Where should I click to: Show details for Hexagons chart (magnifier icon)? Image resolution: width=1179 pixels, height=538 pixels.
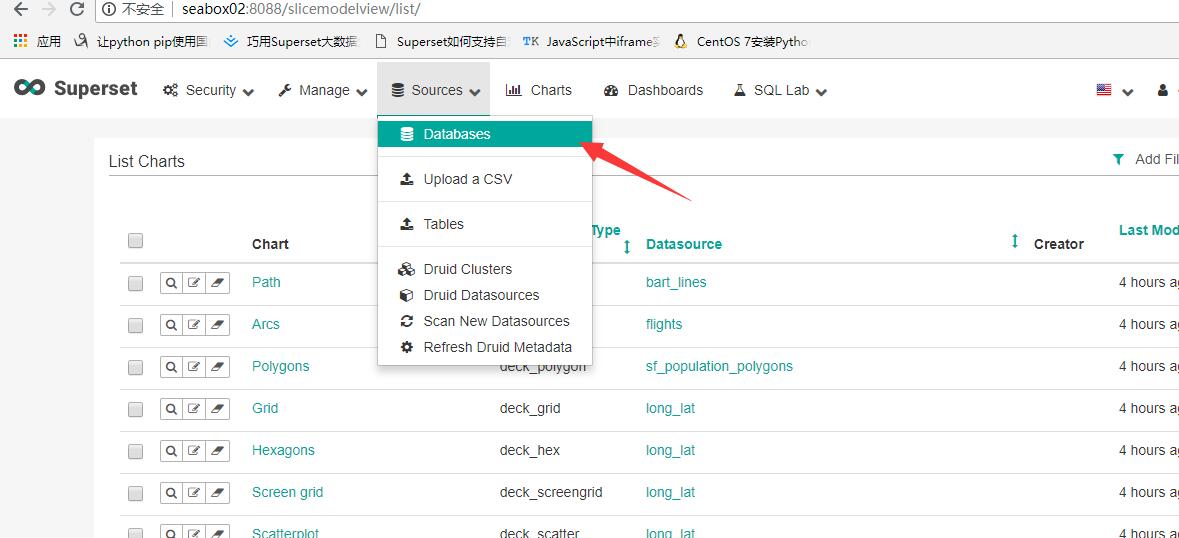tap(171, 451)
